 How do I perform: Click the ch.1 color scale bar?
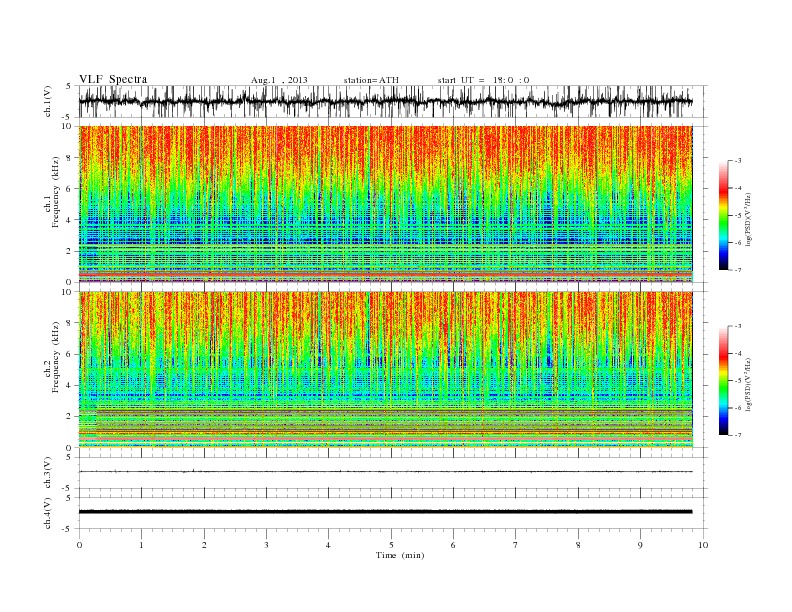point(723,215)
